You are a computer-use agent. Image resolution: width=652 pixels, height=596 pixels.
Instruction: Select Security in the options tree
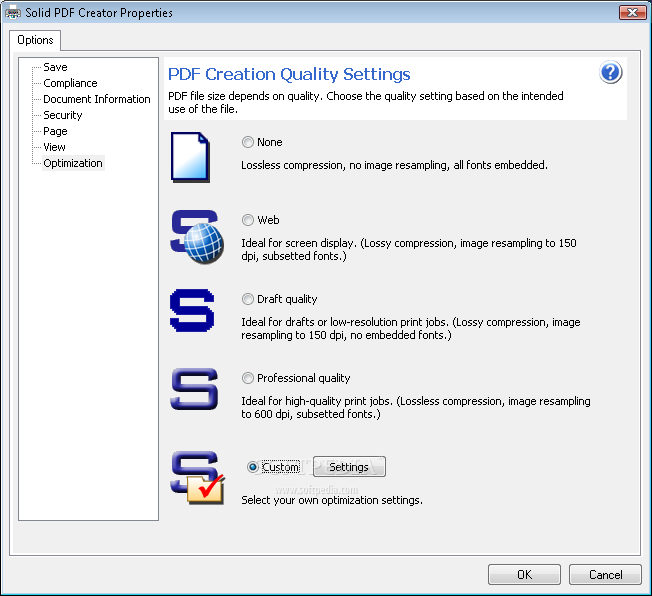pos(63,115)
